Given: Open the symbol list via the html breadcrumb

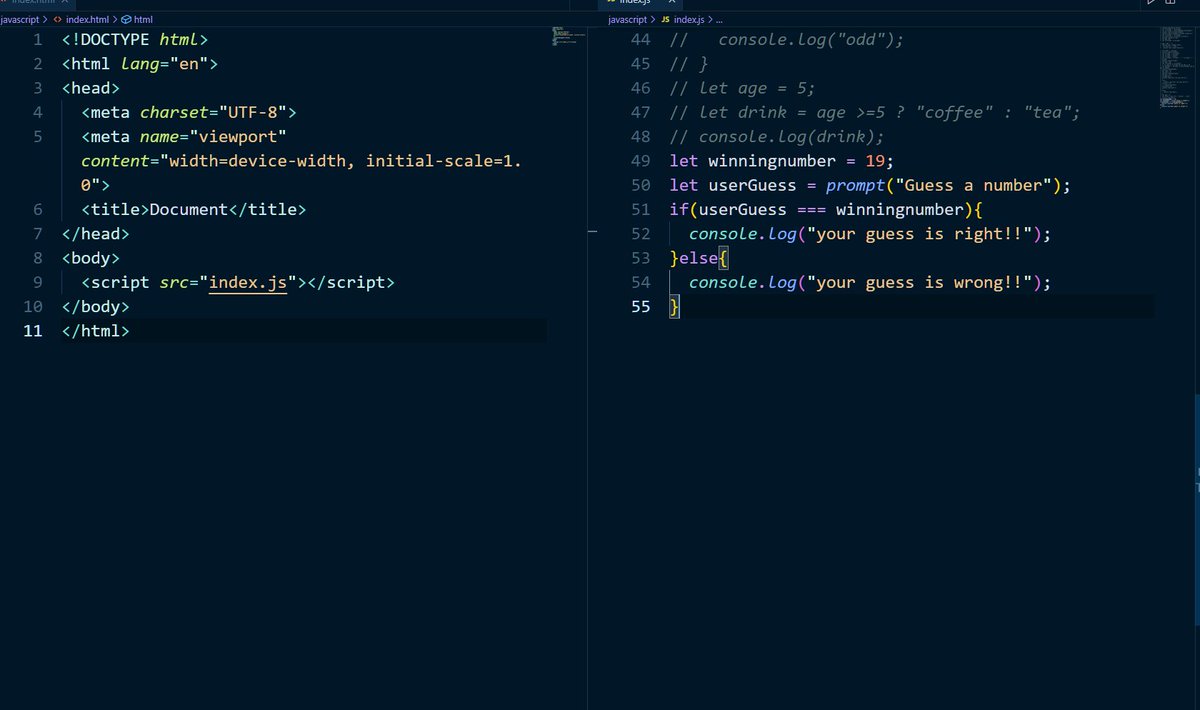Looking at the screenshot, I should point(143,19).
